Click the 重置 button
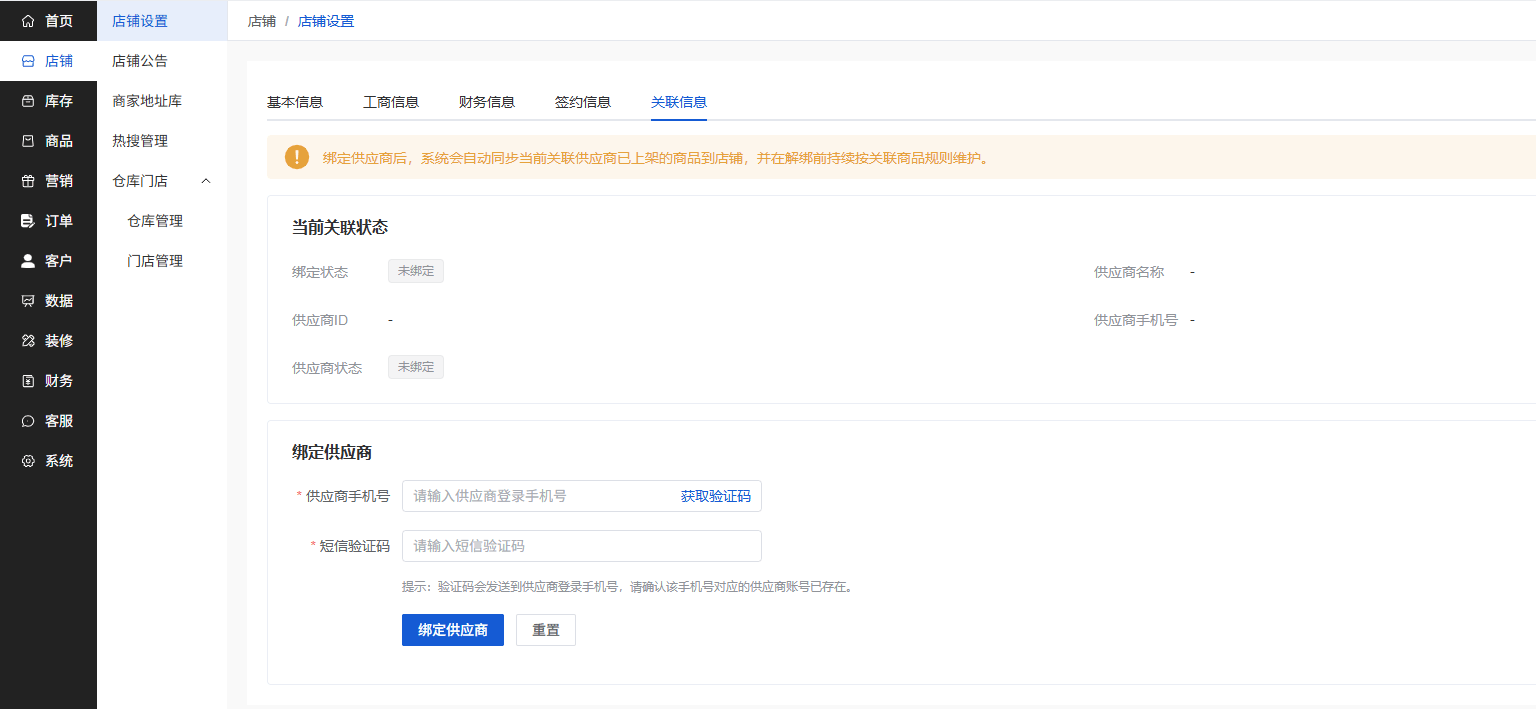This screenshot has height=709, width=1536. click(x=546, y=630)
